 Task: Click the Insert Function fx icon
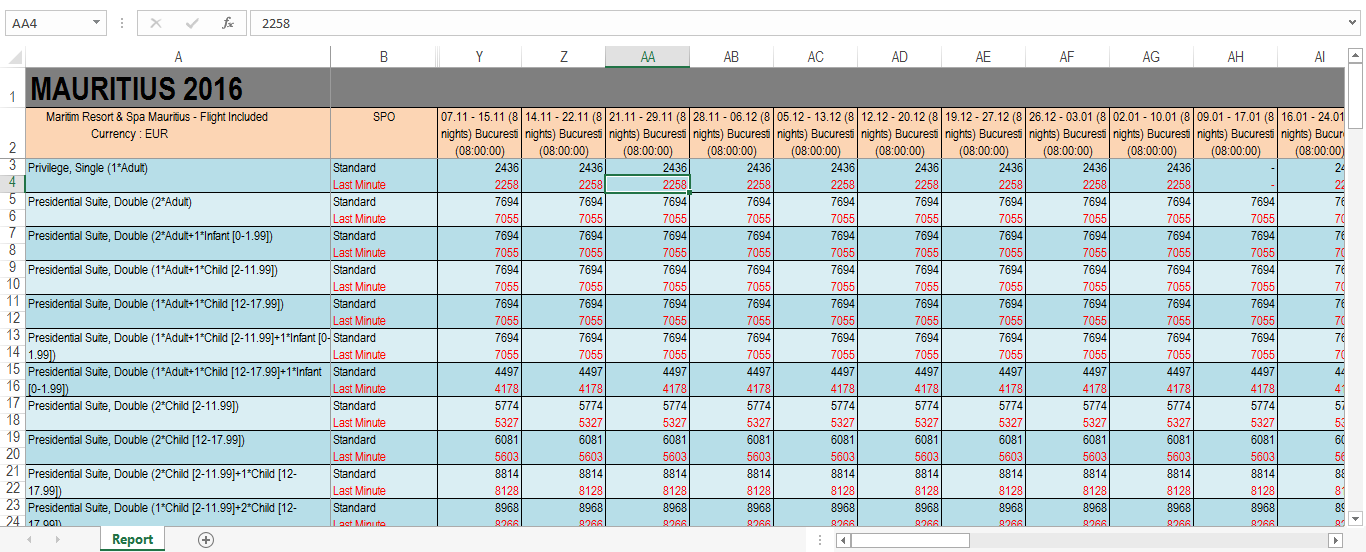[228, 23]
